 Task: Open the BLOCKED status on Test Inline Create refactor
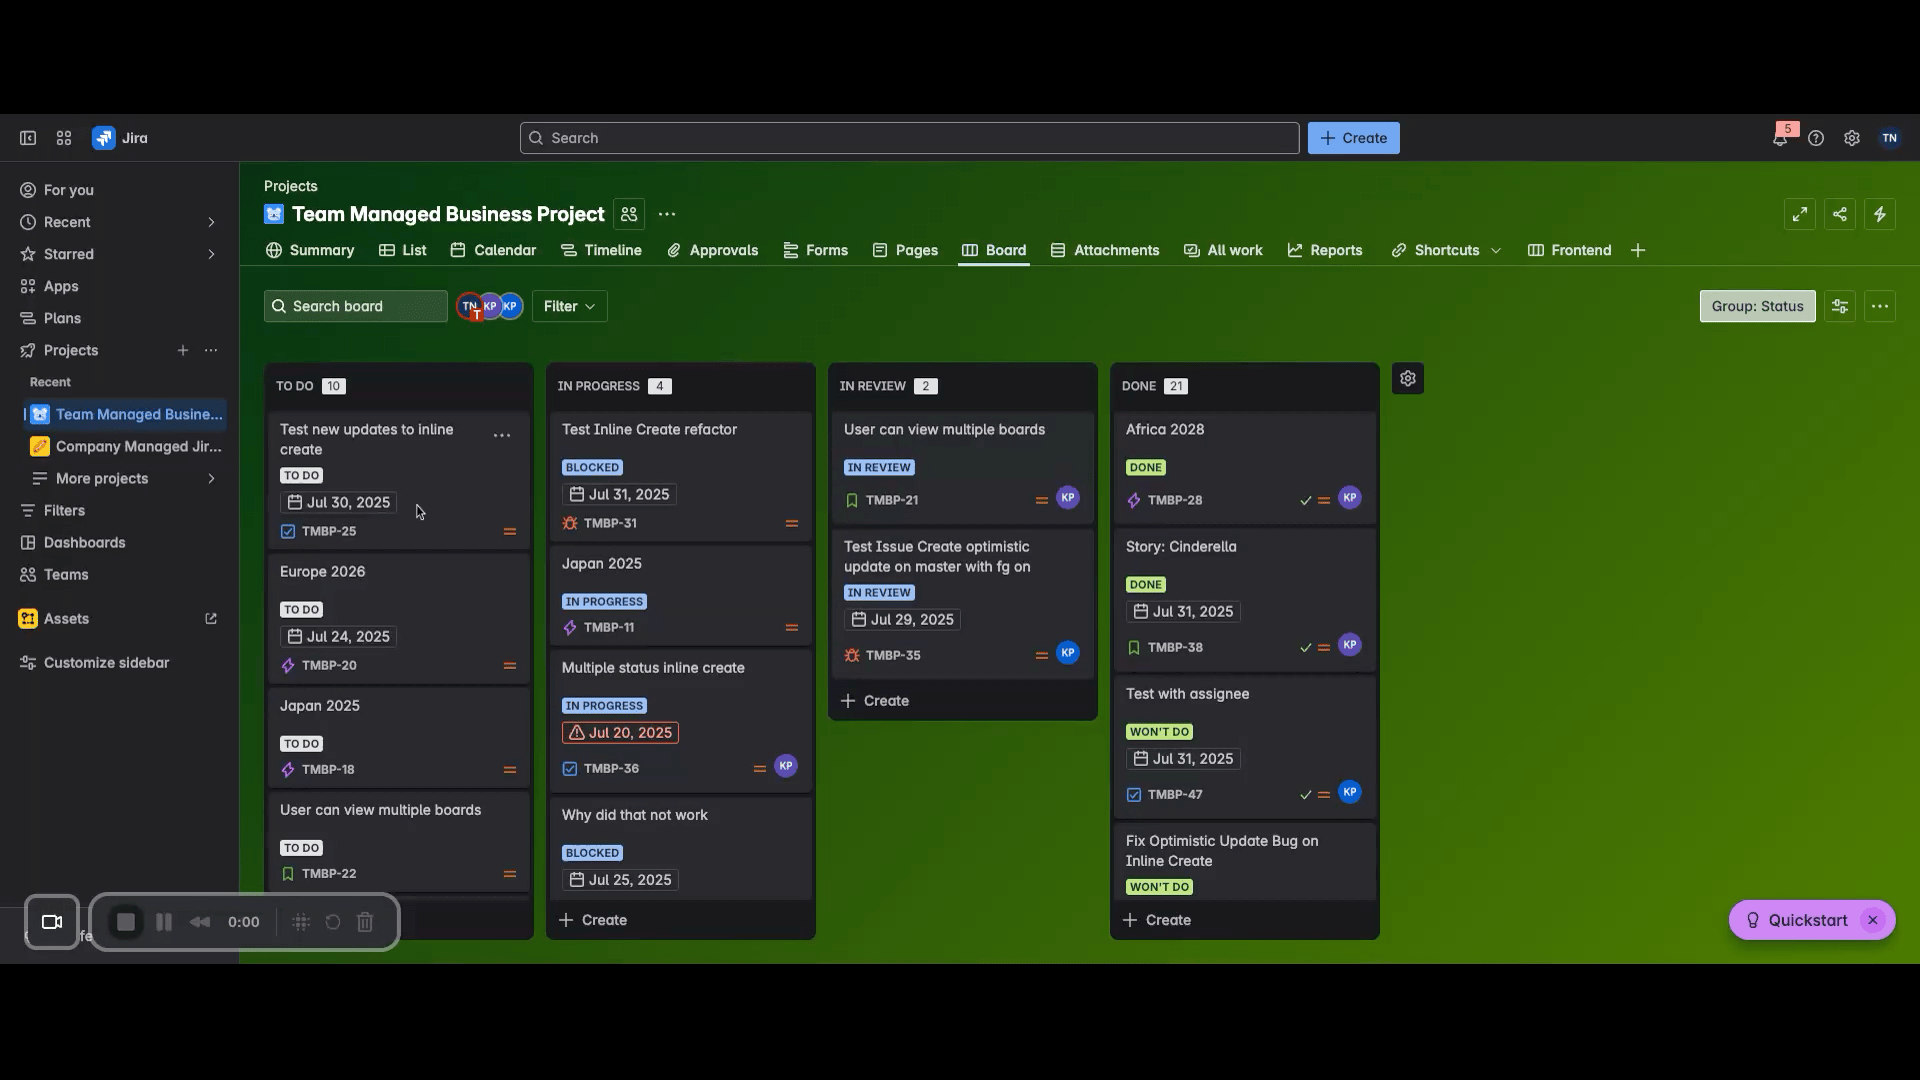(x=592, y=467)
